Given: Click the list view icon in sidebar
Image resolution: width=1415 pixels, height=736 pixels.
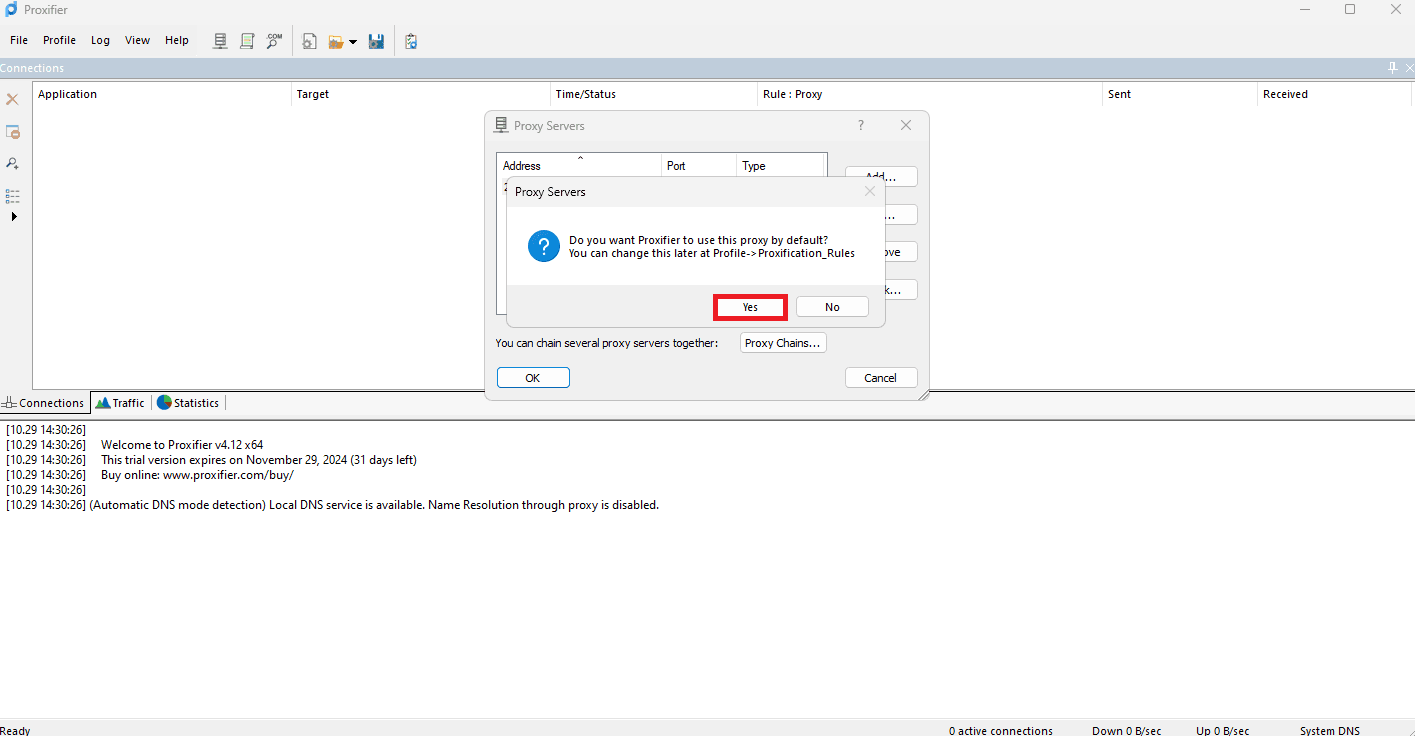Looking at the screenshot, I should coord(13,195).
